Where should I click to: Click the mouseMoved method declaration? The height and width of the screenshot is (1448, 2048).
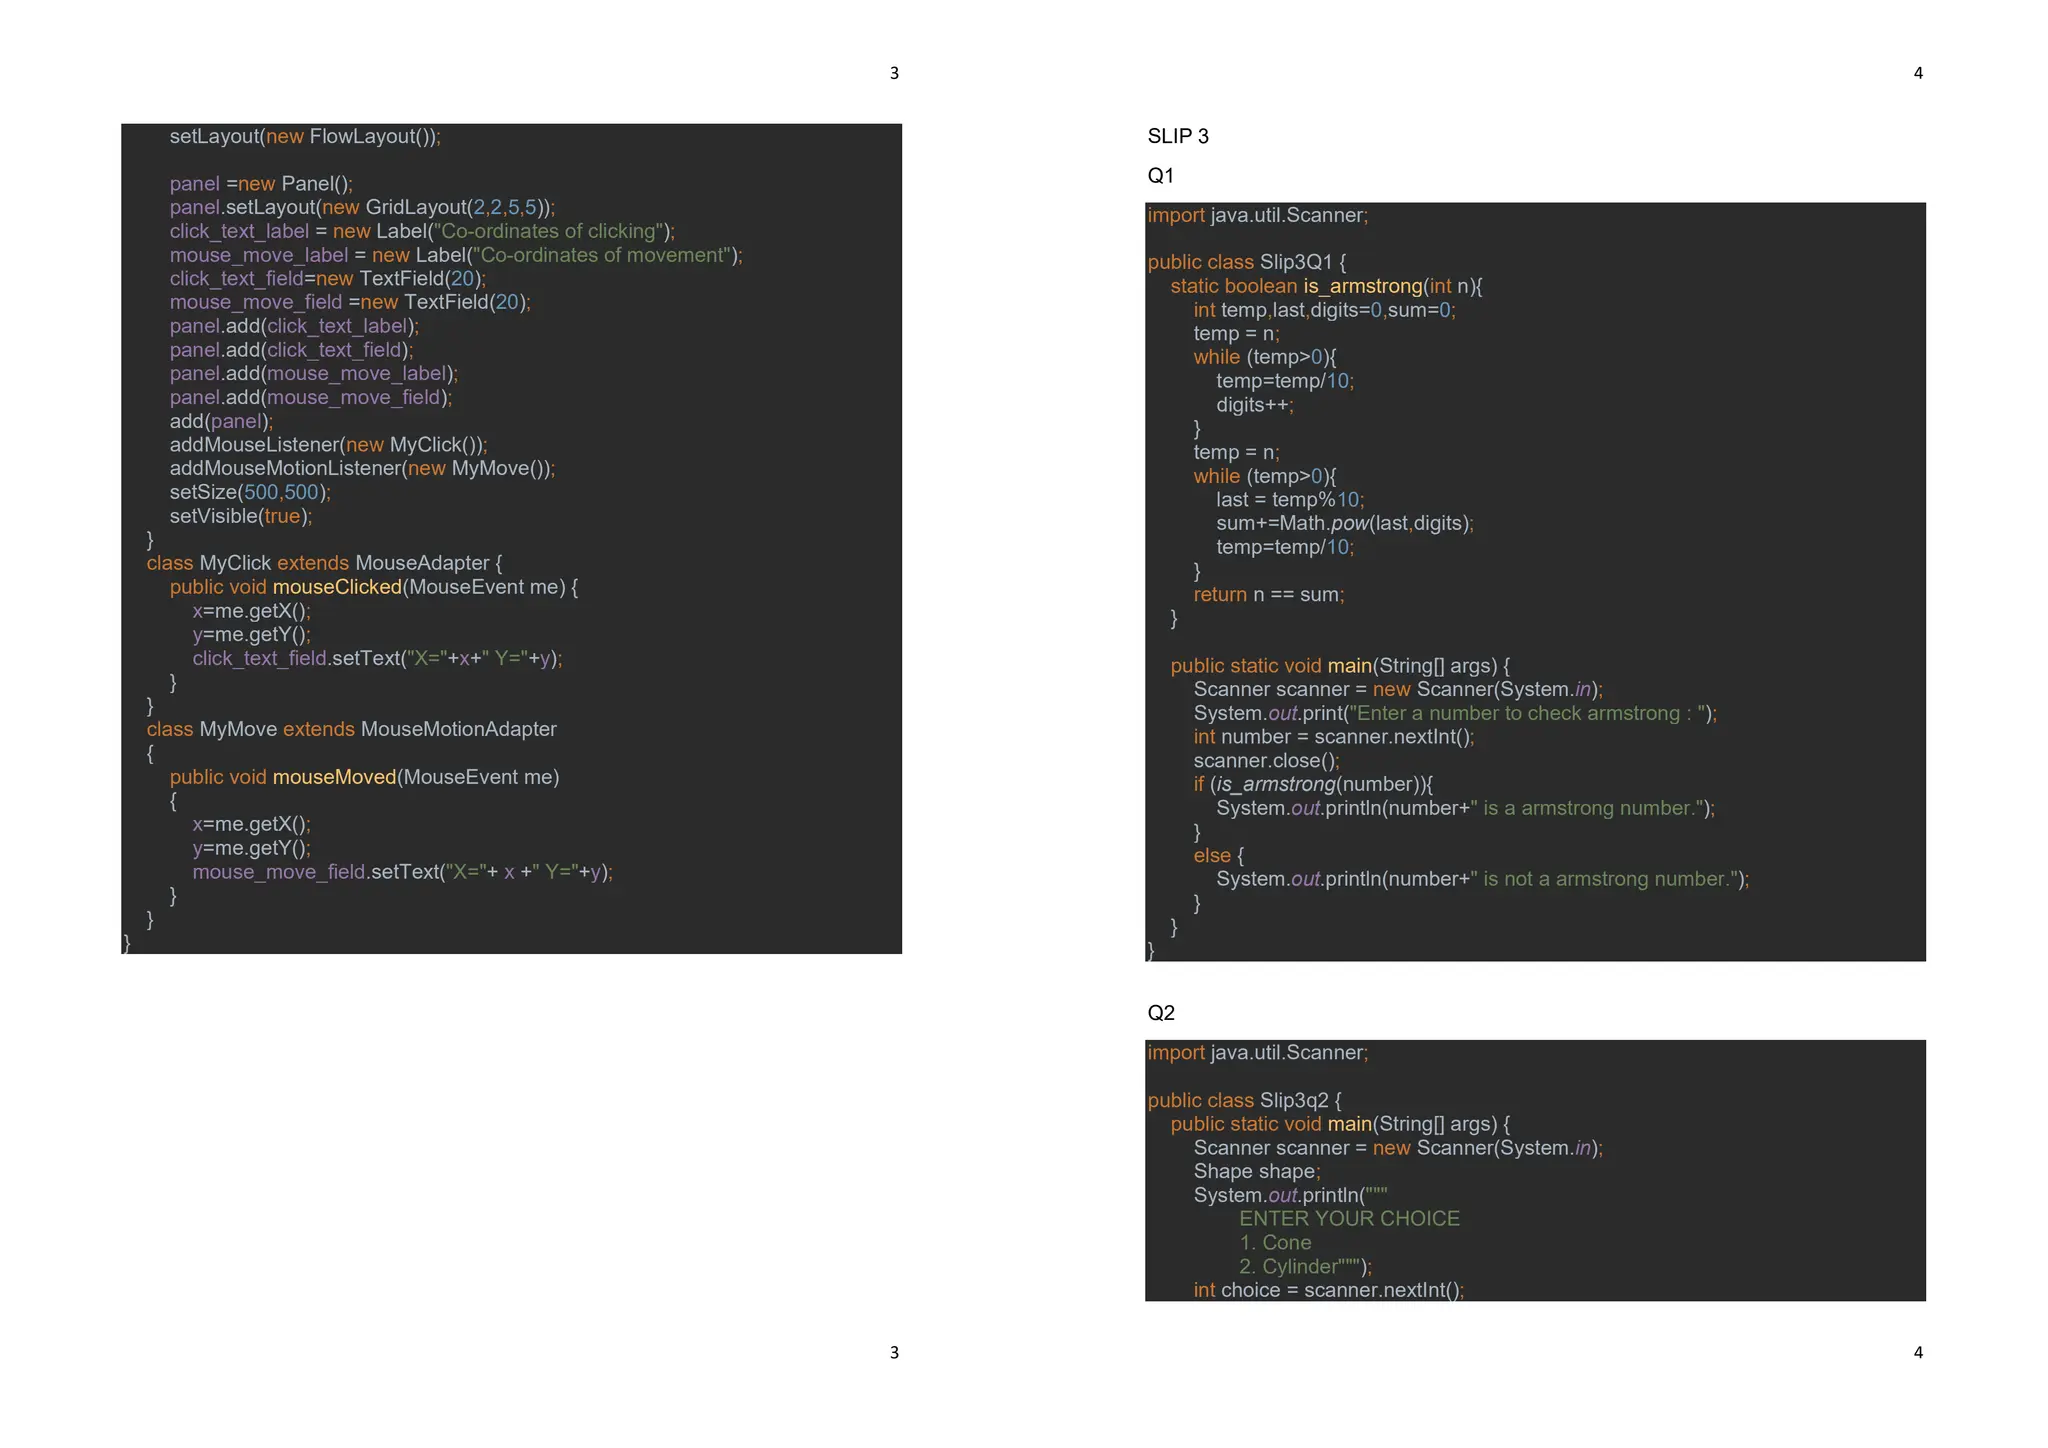pos(364,777)
